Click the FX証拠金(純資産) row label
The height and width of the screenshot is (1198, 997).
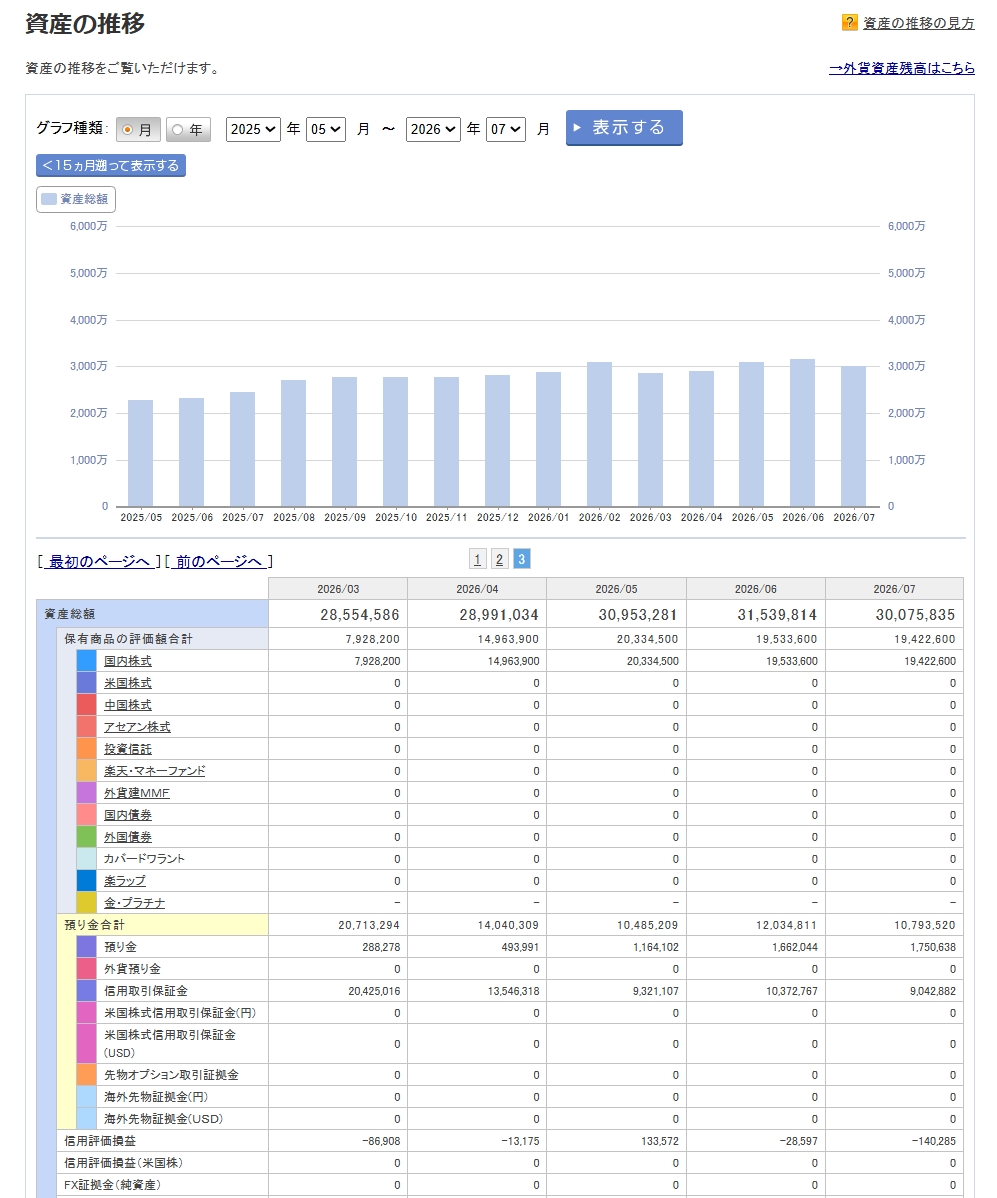coord(112,1185)
